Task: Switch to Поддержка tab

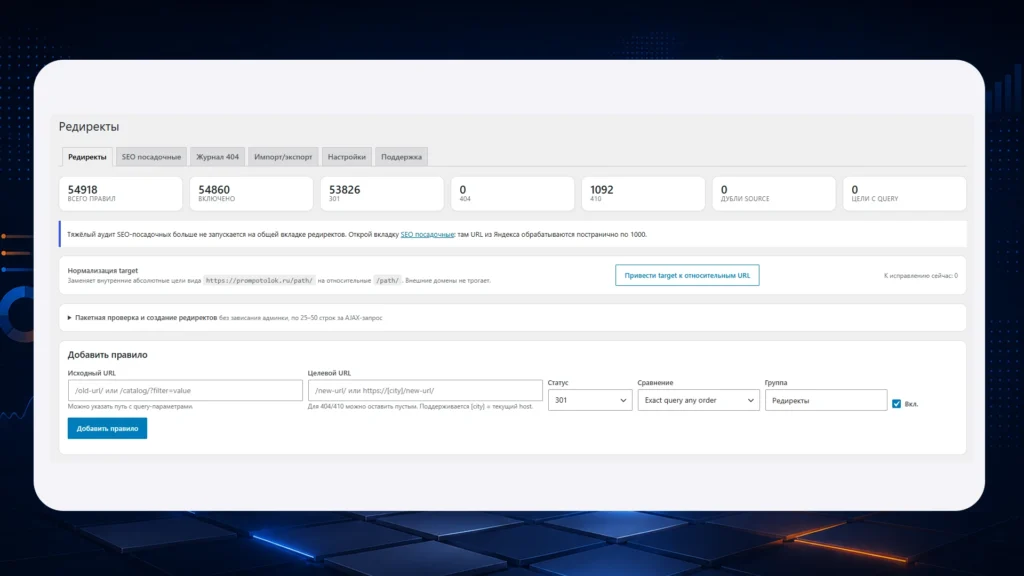Action: (401, 157)
